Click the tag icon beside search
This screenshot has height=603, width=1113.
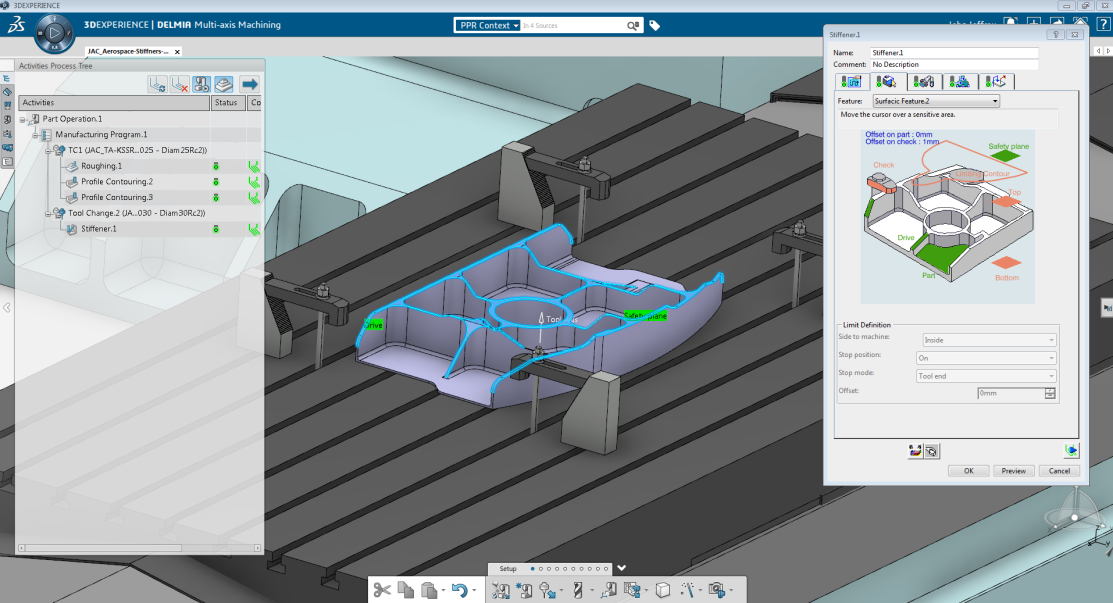[655, 25]
